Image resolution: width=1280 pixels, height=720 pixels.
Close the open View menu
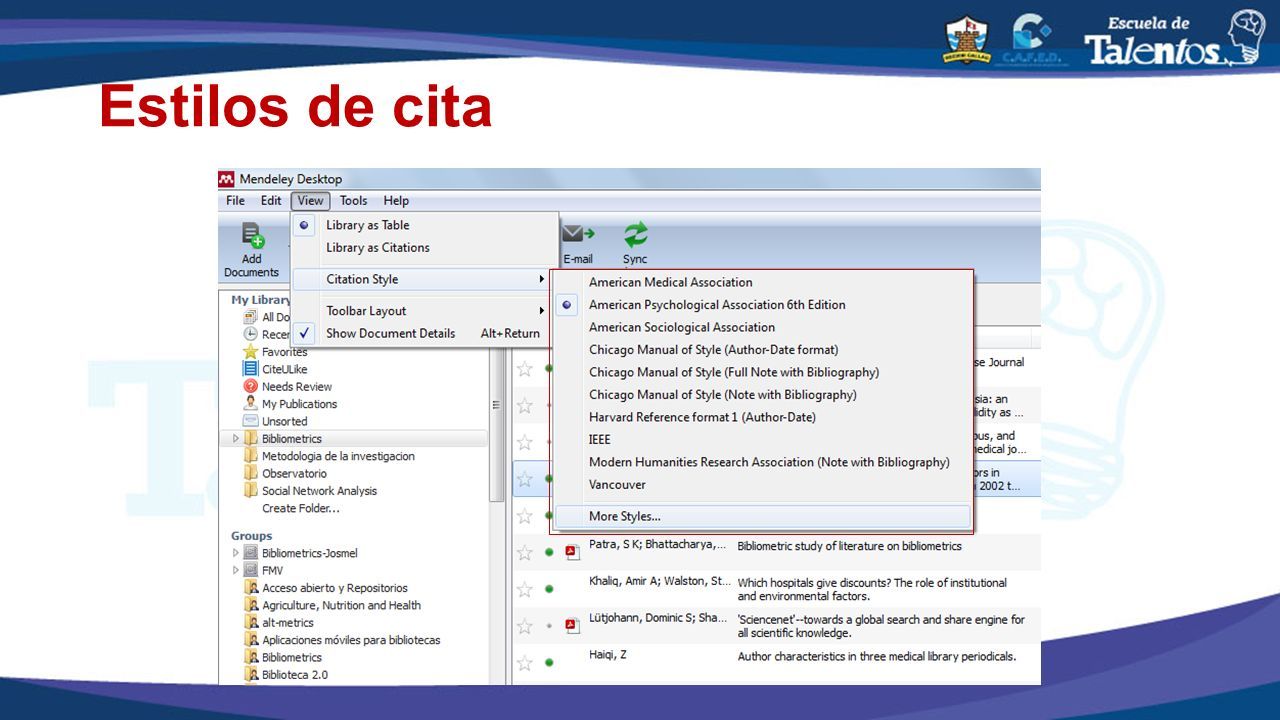(310, 200)
